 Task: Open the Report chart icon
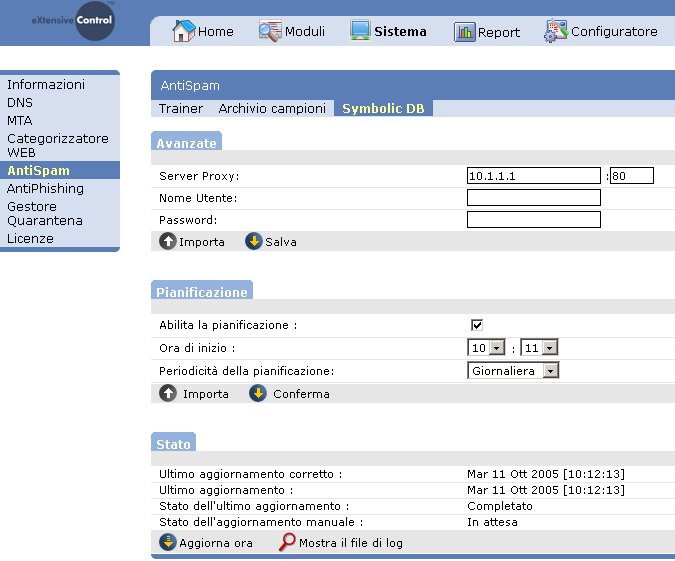(465, 32)
